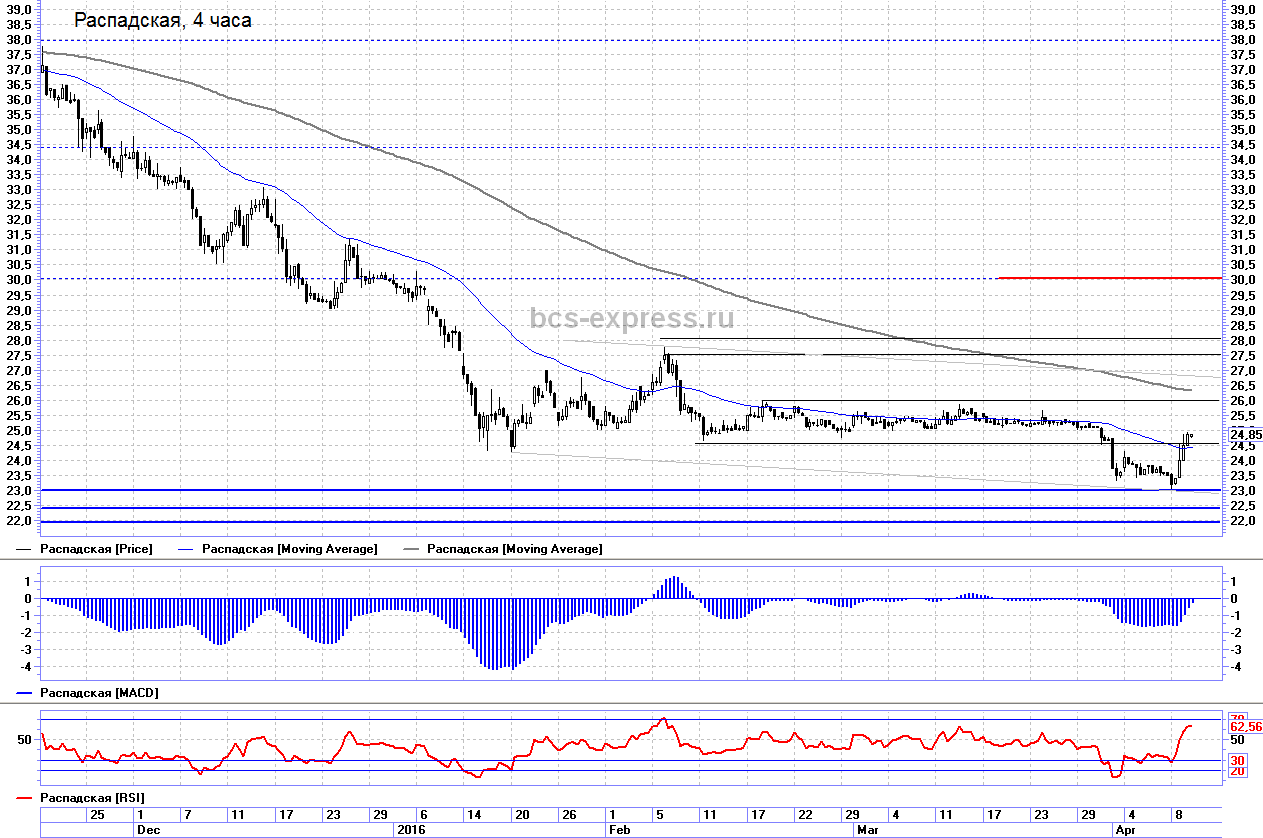1263x838 pixels.
Task: Click '38,0' on the right price axis
Action: point(1244,40)
